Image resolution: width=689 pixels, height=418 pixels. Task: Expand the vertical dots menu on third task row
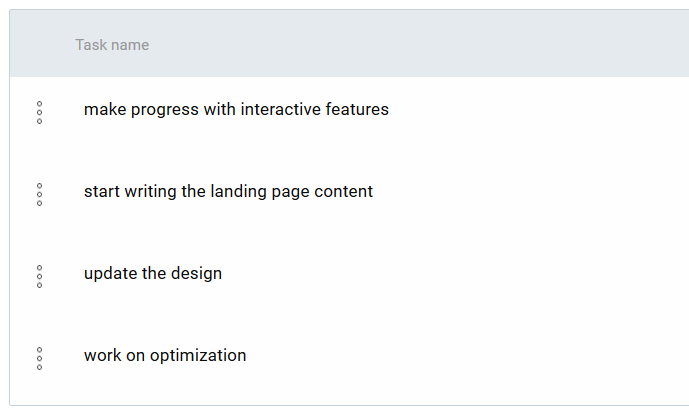40,276
